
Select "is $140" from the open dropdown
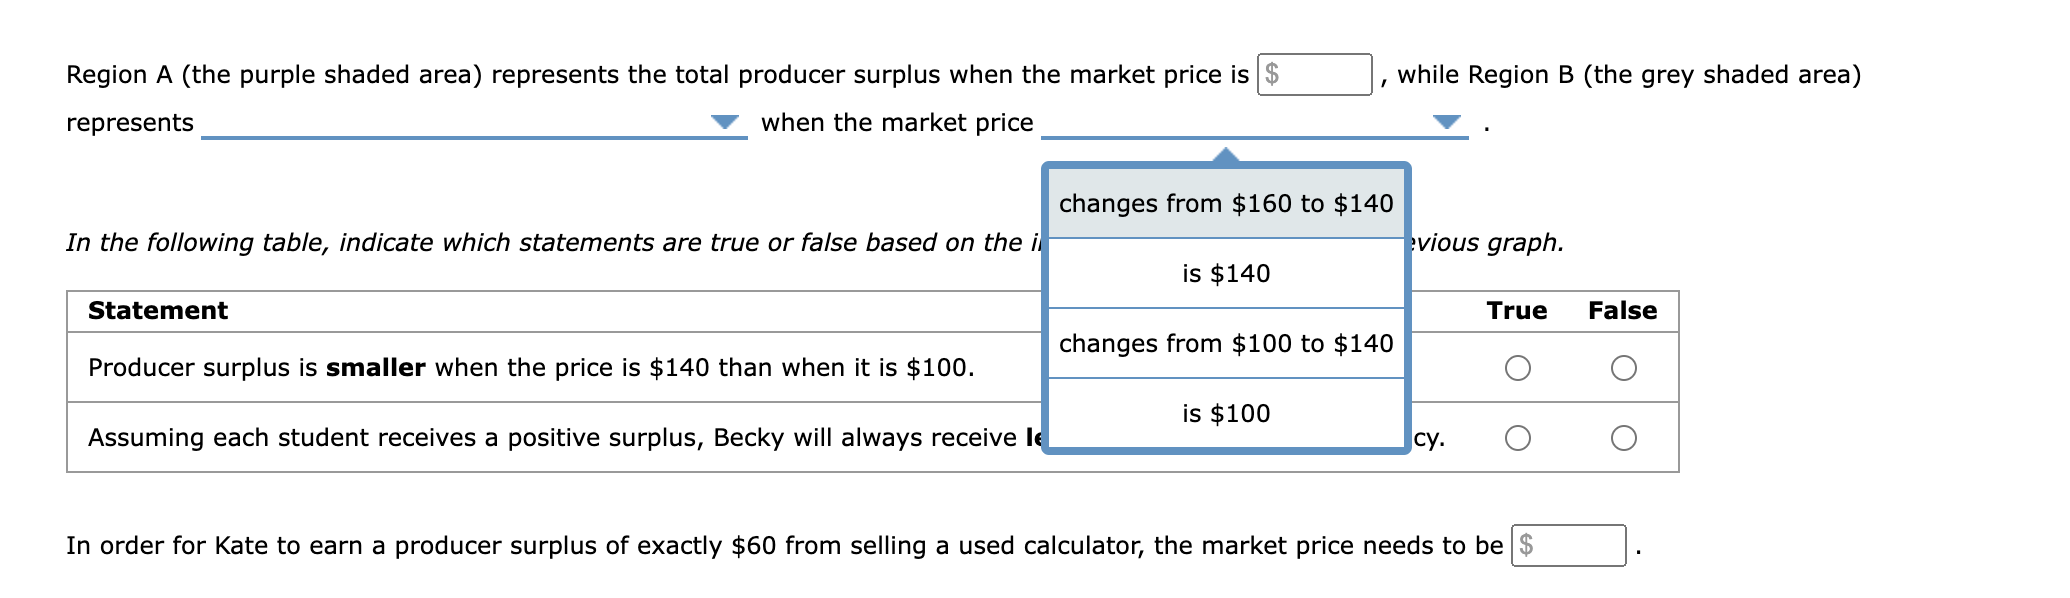pos(1226,273)
